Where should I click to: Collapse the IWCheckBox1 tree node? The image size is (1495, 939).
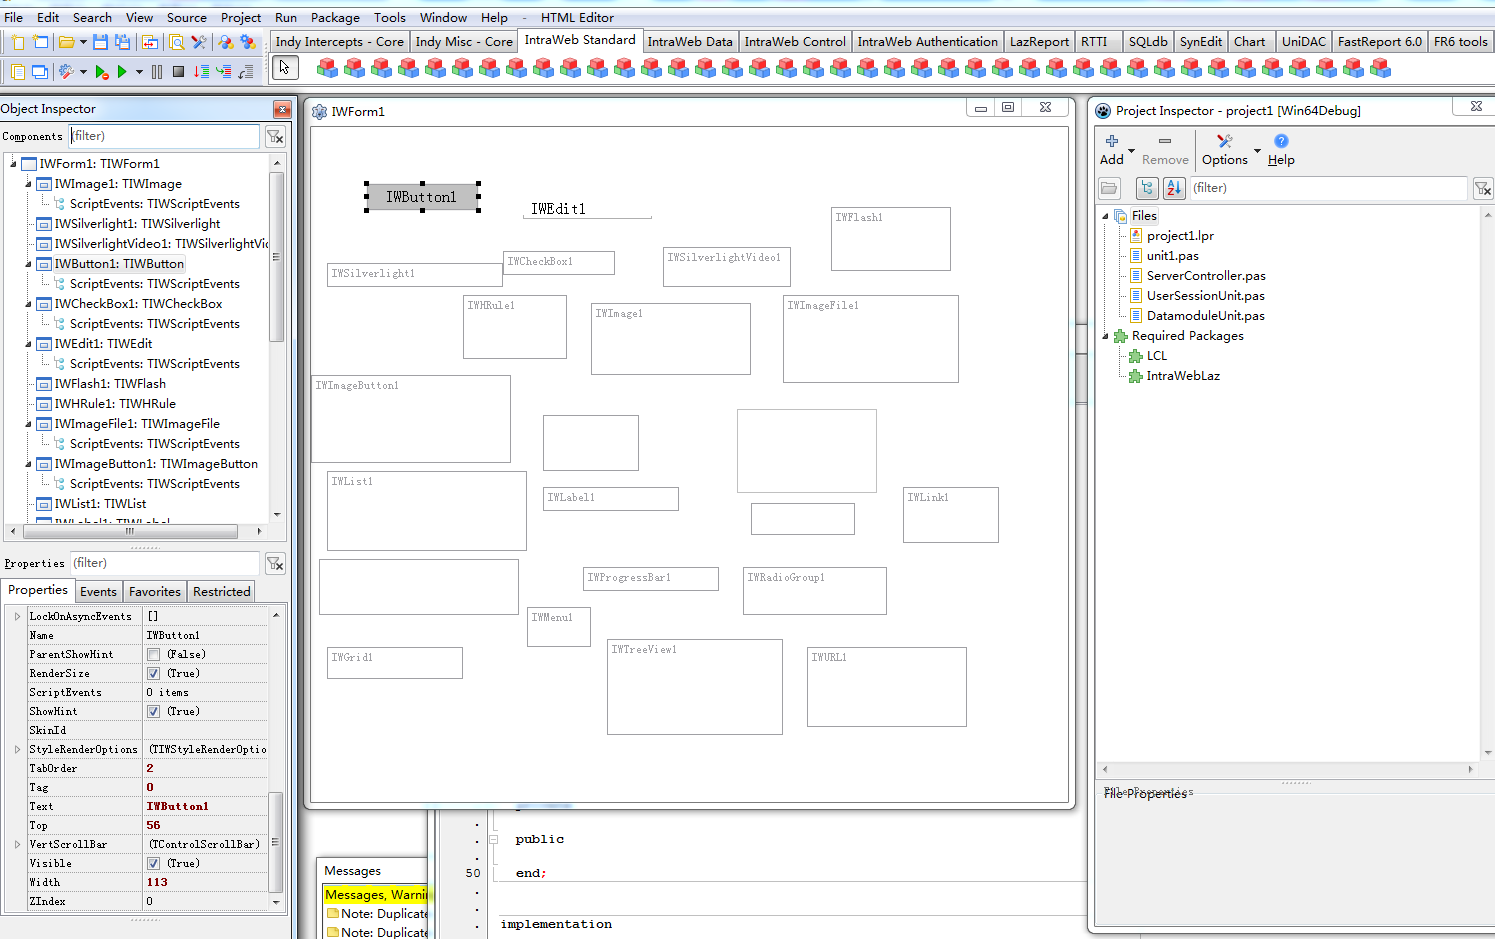click(28, 304)
